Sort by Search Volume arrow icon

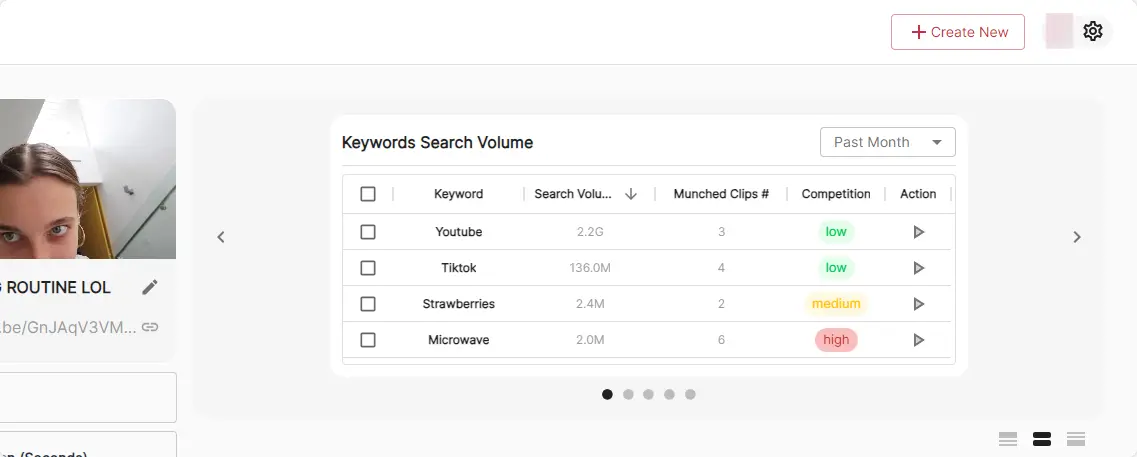coord(631,194)
